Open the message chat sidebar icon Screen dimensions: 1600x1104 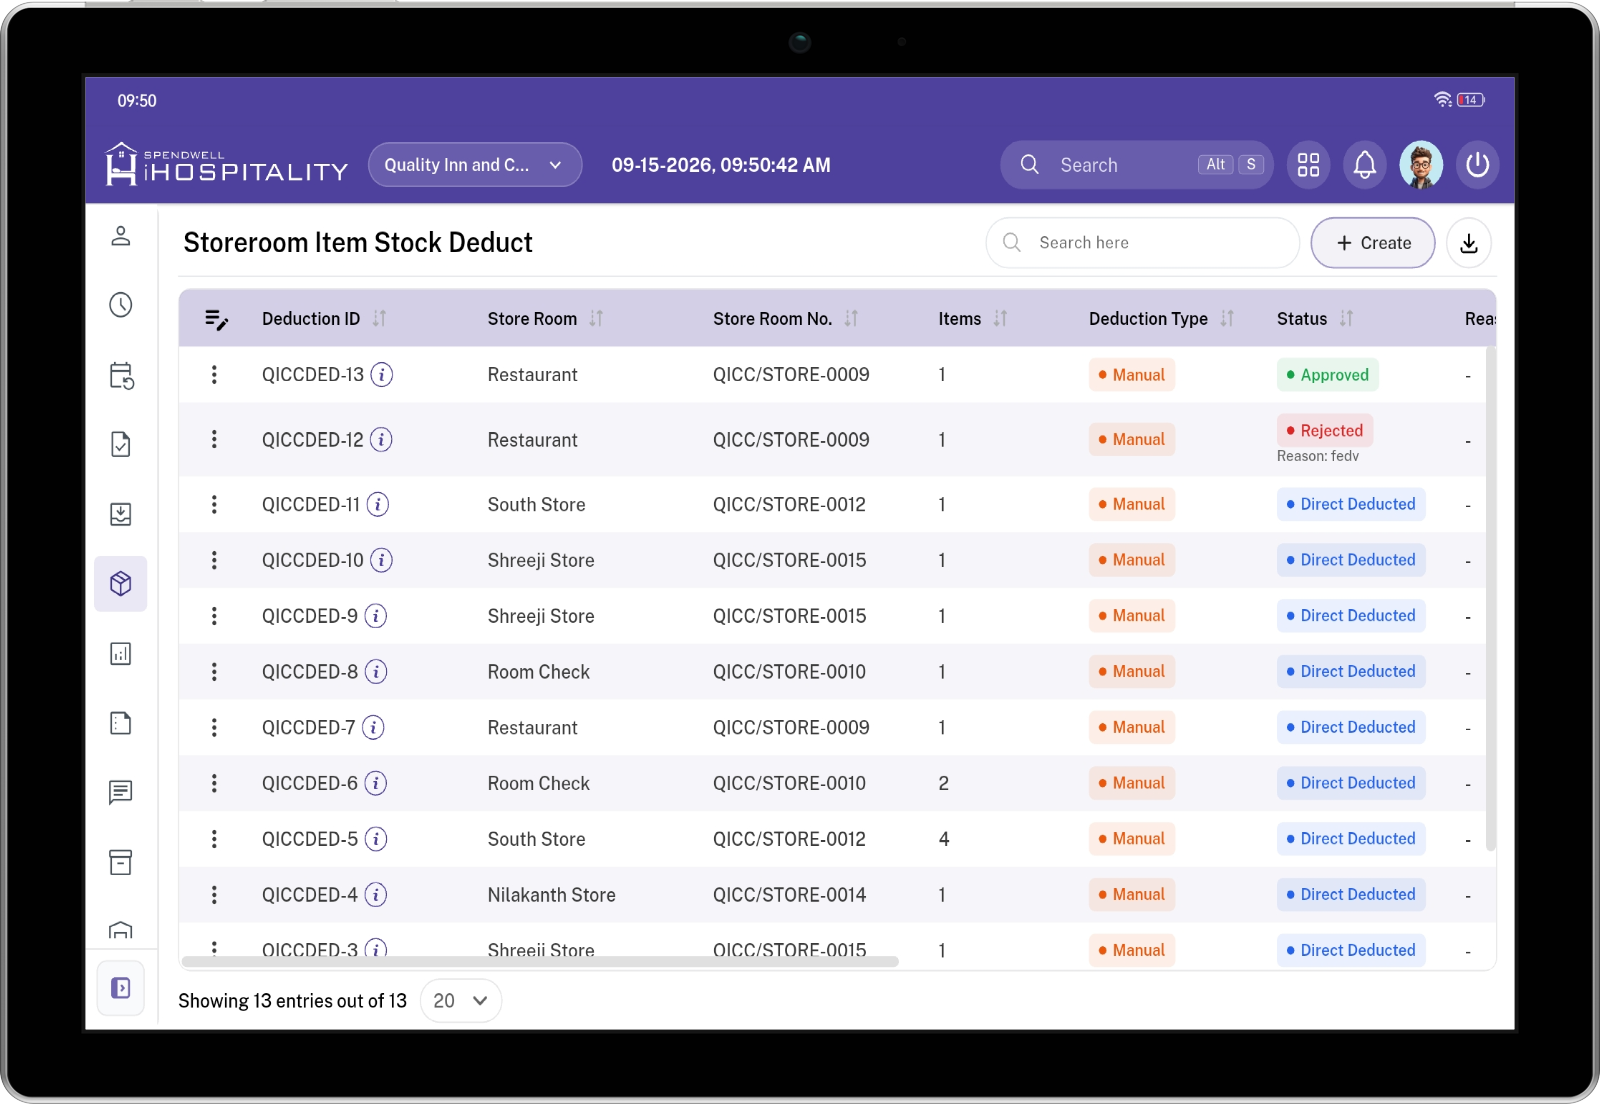pyautogui.click(x=121, y=792)
